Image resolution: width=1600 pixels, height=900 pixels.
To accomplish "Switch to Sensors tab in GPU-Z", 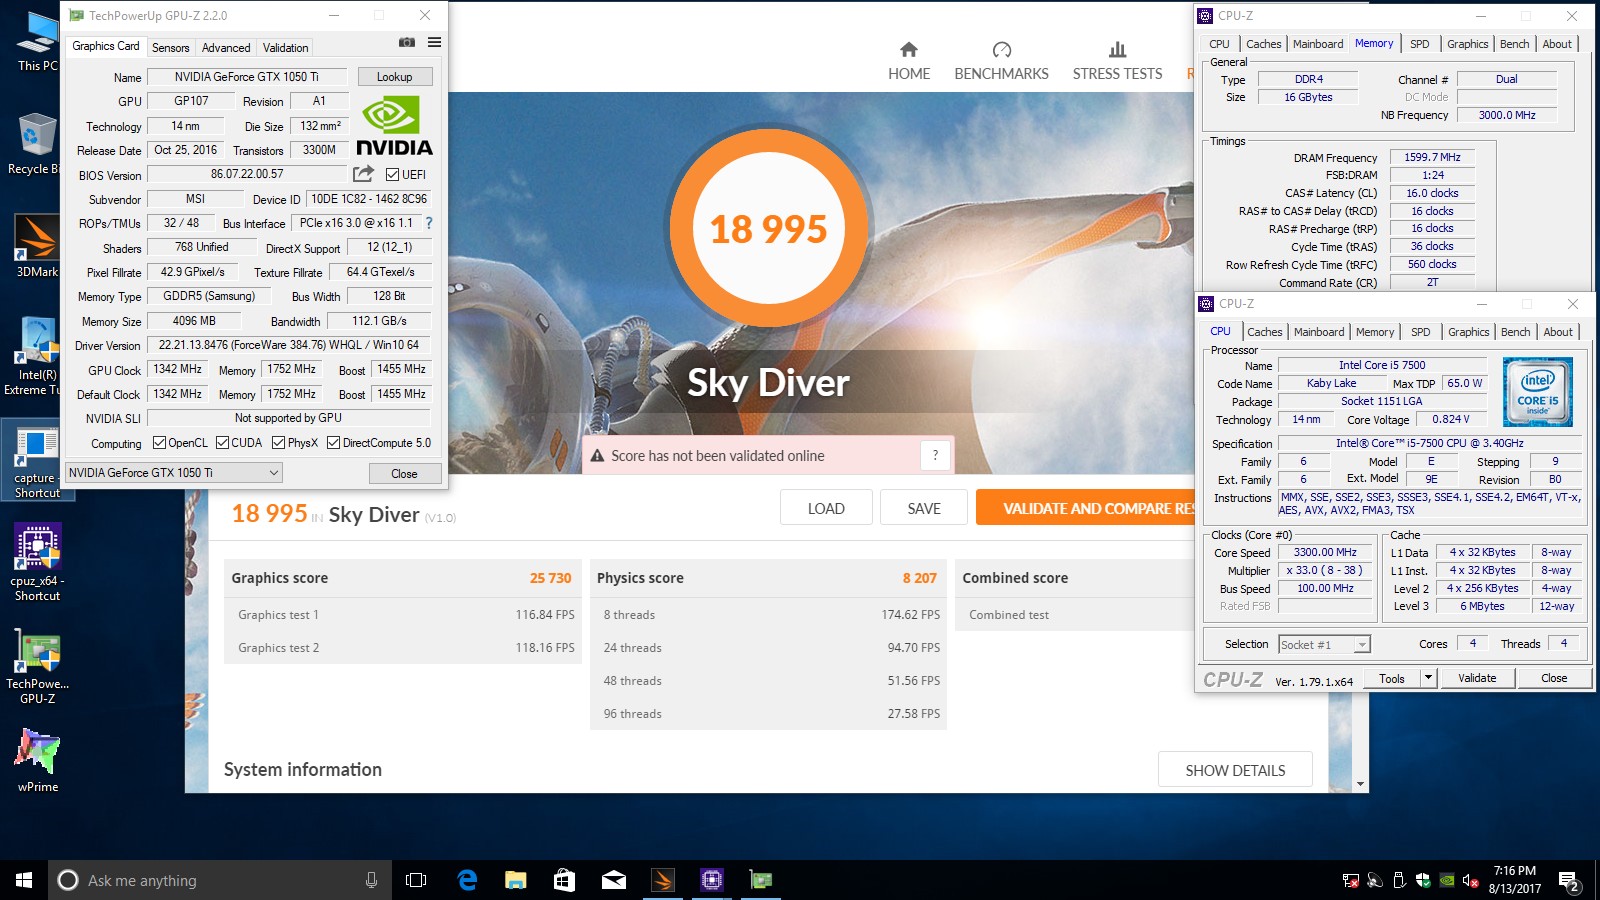I will (x=170, y=48).
